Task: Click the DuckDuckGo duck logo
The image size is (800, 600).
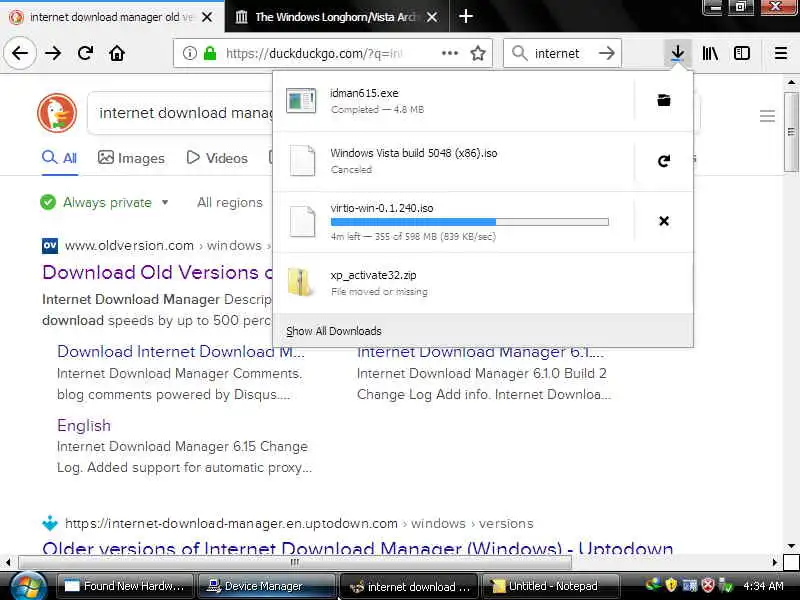Action: pyautogui.click(x=57, y=113)
